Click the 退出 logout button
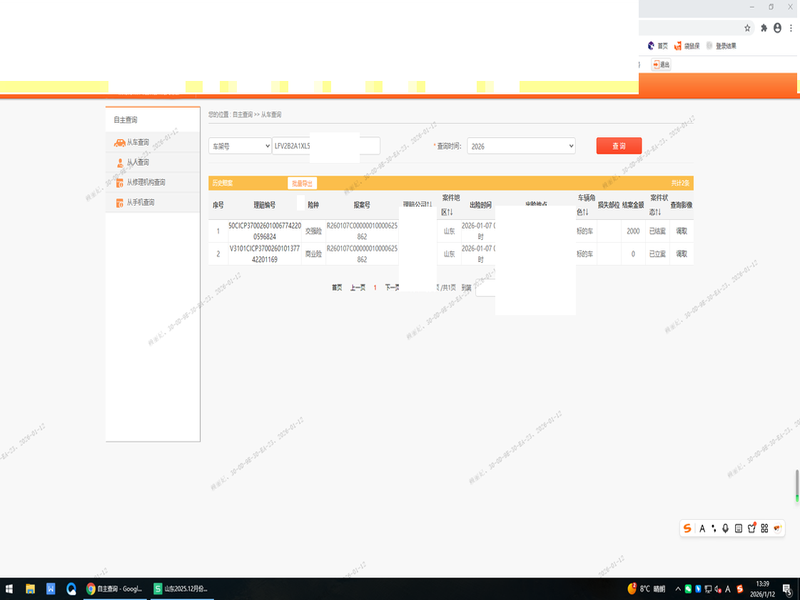This screenshot has height=600, width=800. [662, 65]
